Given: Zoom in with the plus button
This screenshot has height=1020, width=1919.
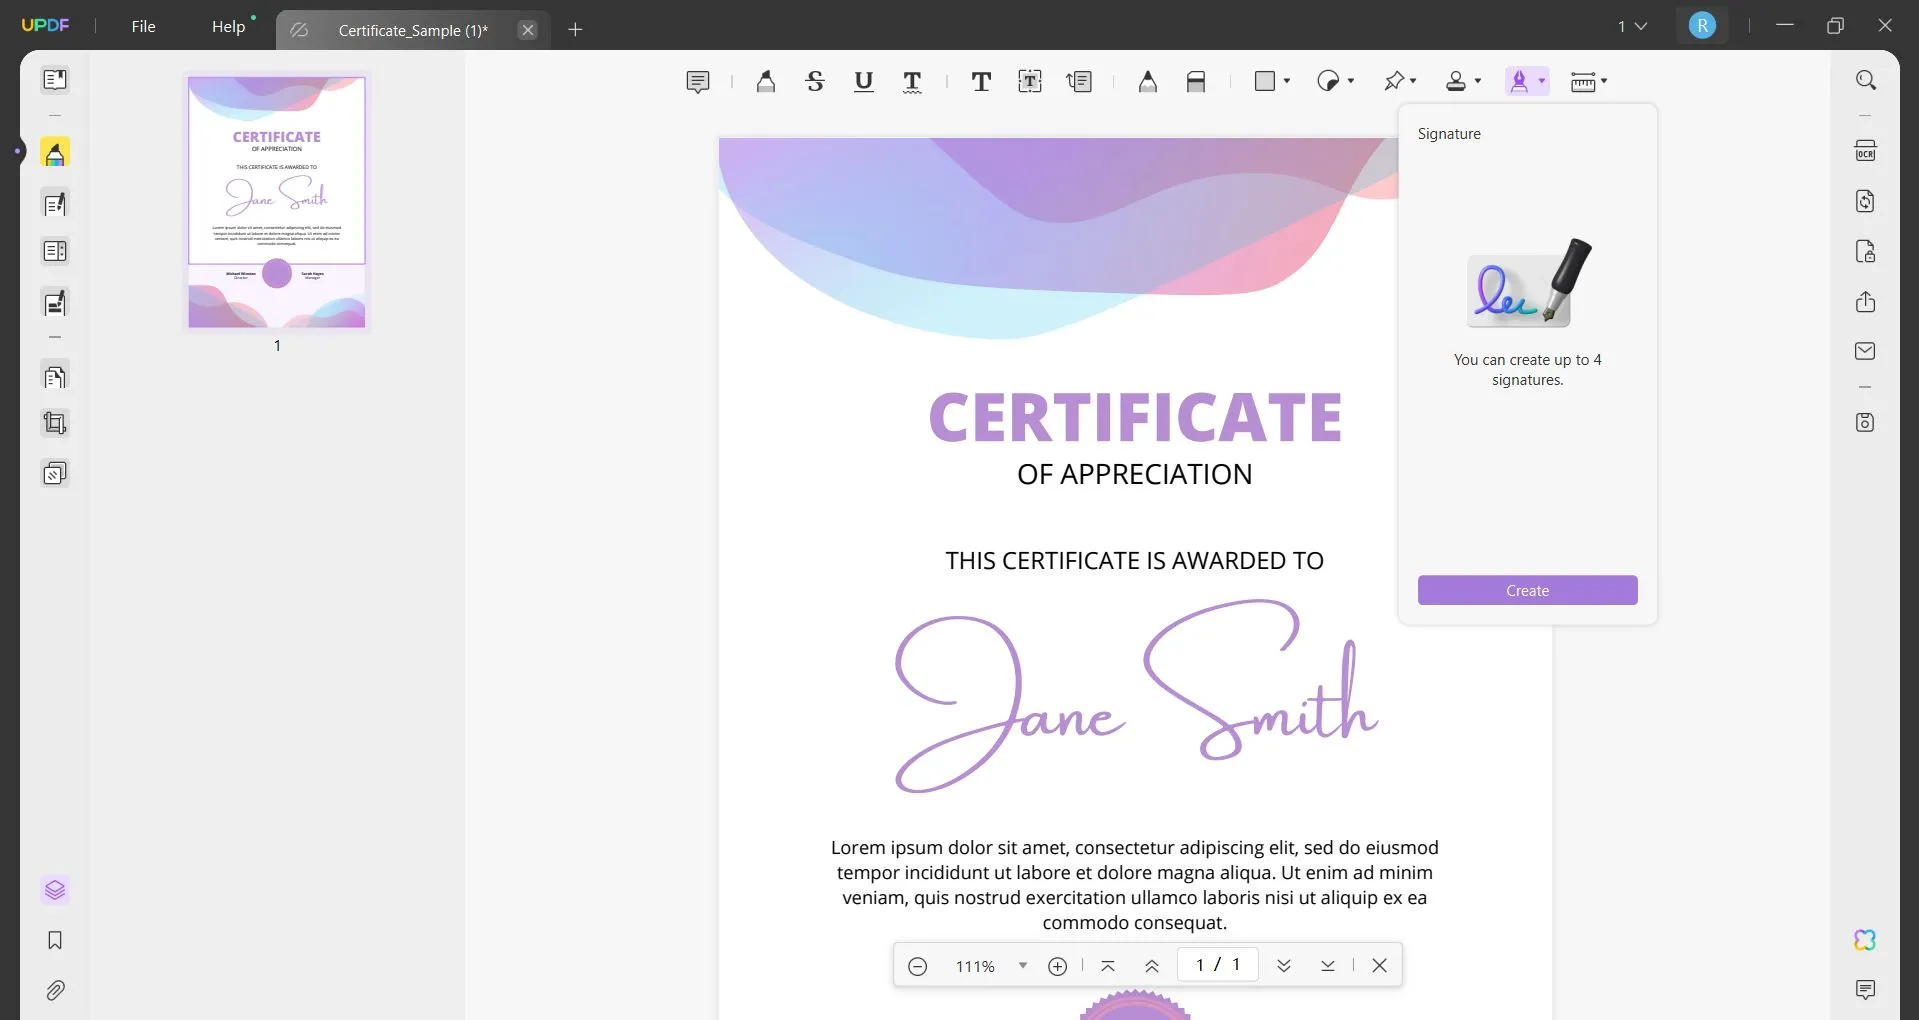Looking at the screenshot, I should [1057, 966].
